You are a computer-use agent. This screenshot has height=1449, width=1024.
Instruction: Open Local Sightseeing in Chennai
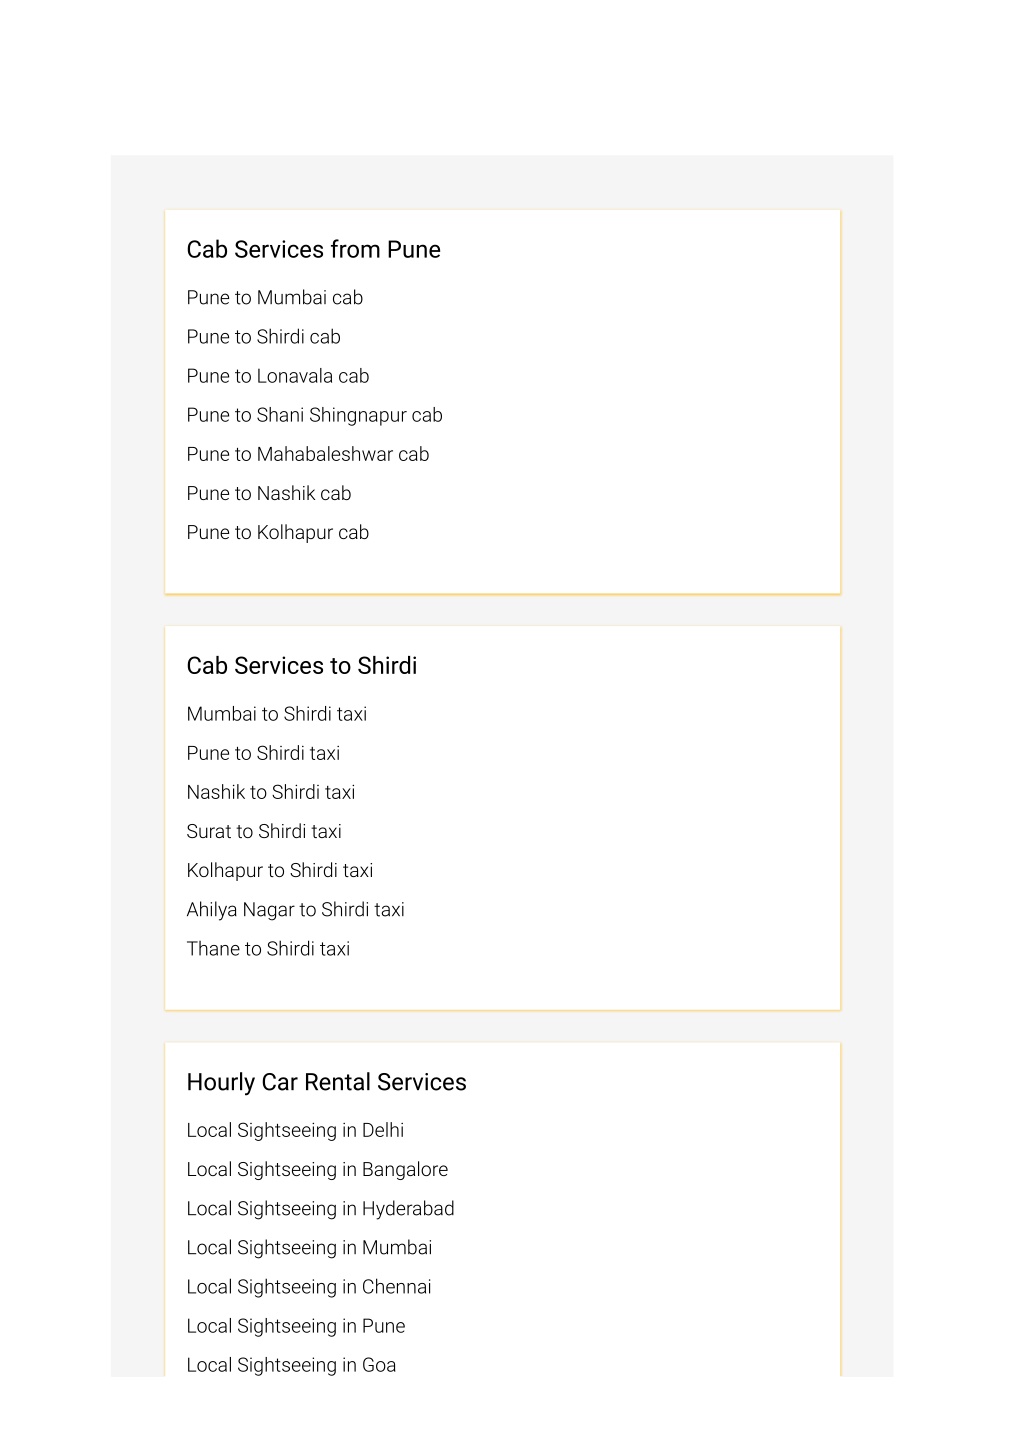pos(309,1286)
